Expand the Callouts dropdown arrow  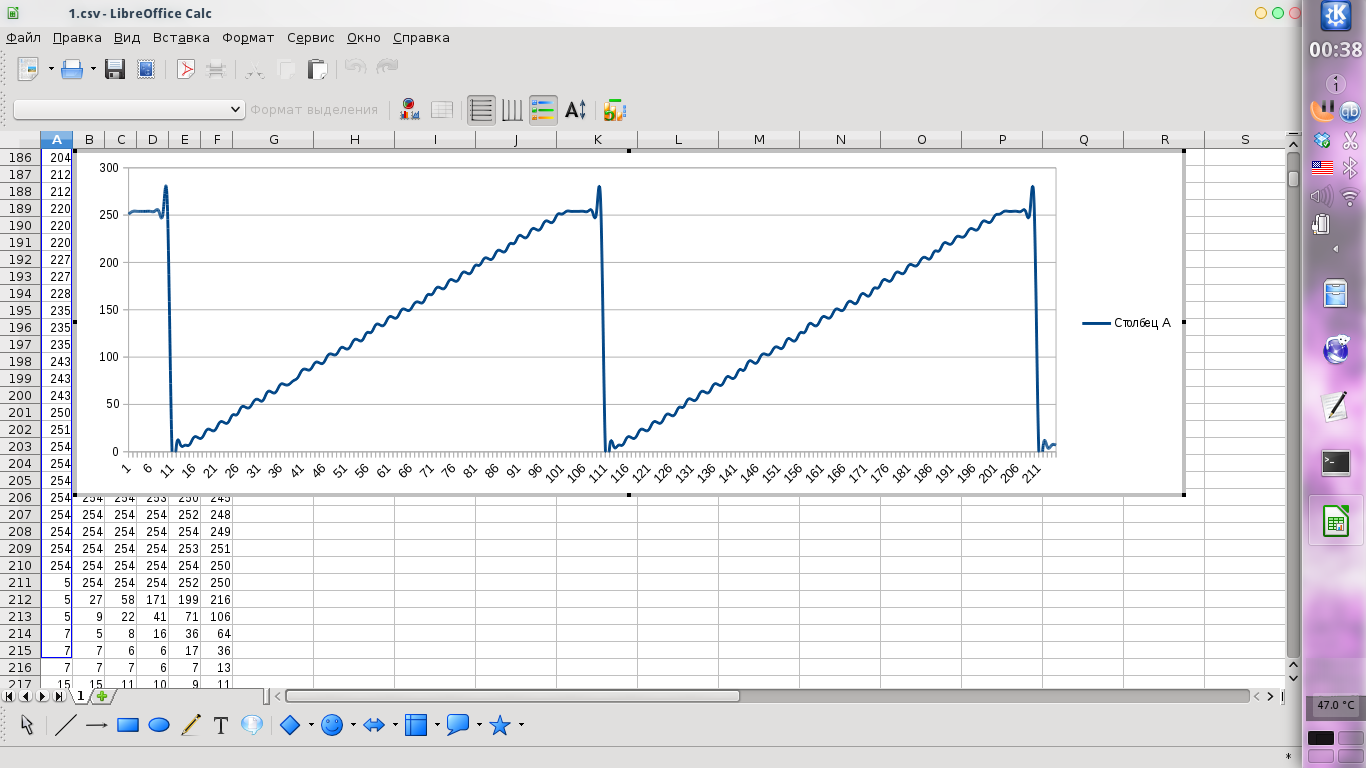click(479, 725)
